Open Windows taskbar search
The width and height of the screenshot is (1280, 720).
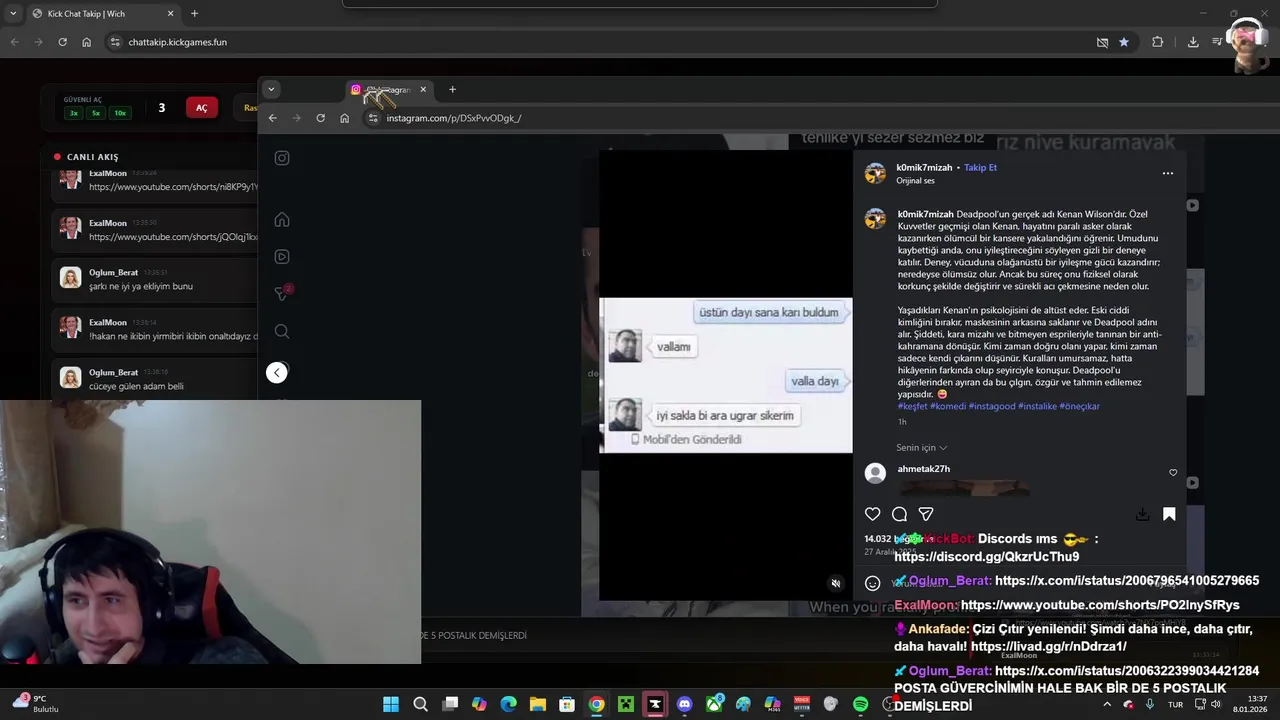(420, 704)
